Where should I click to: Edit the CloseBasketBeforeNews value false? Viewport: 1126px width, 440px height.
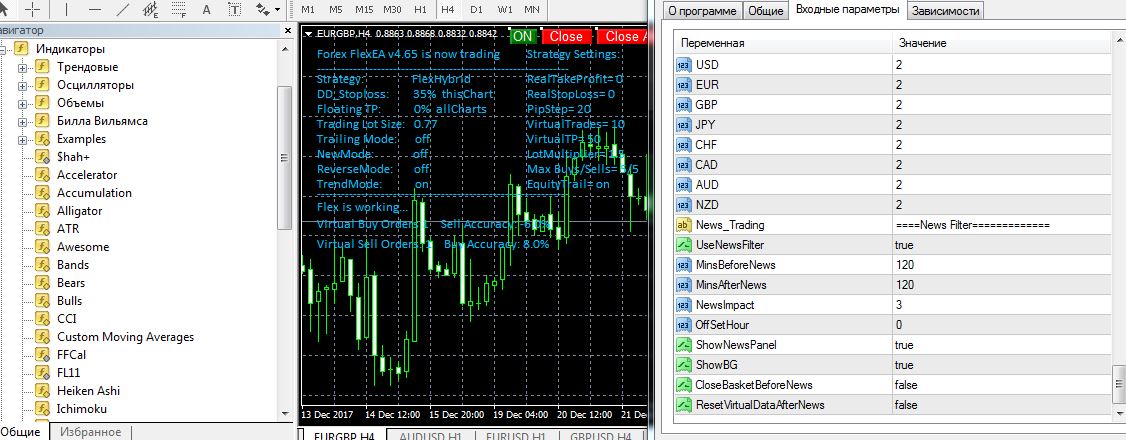[1002, 385]
